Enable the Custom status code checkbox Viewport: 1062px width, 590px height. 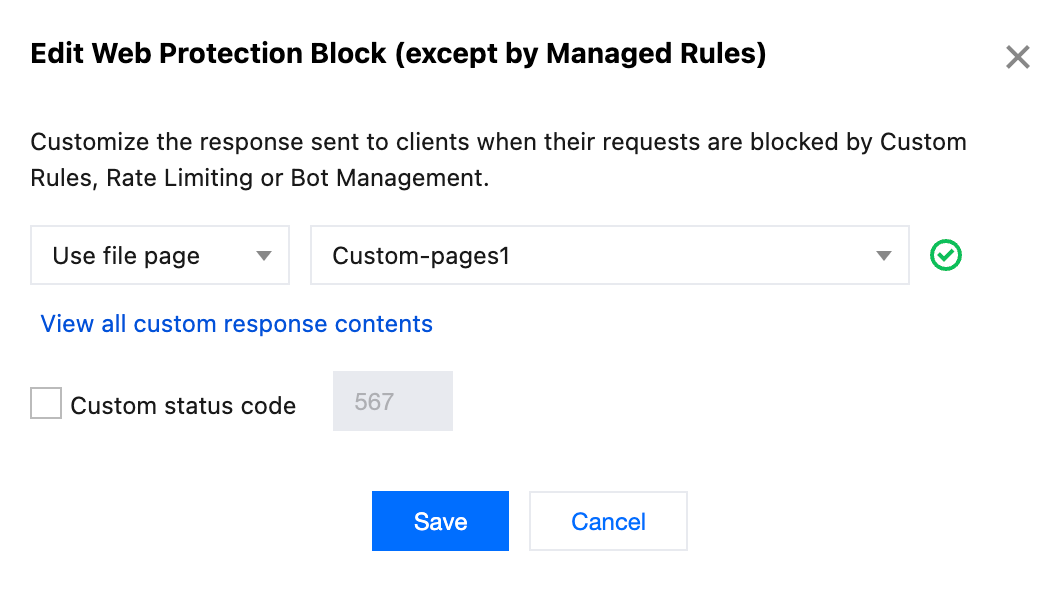(46, 404)
